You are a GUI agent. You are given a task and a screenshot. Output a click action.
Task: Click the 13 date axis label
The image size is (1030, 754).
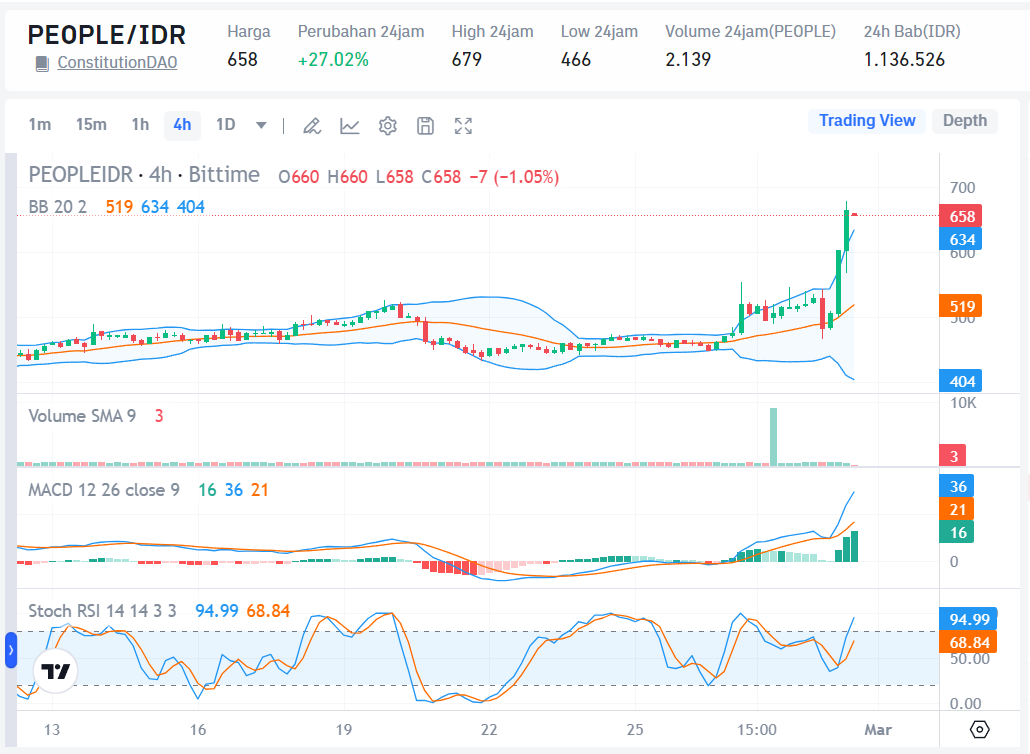[x=52, y=730]
